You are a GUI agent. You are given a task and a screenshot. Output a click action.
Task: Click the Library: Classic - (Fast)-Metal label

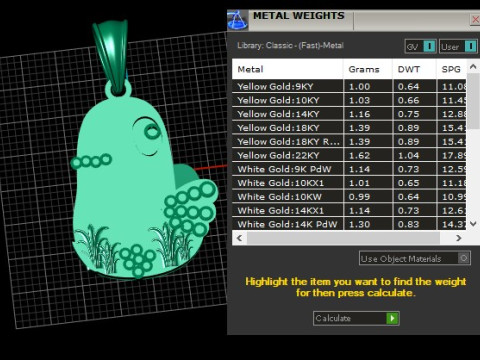(290, 45)
